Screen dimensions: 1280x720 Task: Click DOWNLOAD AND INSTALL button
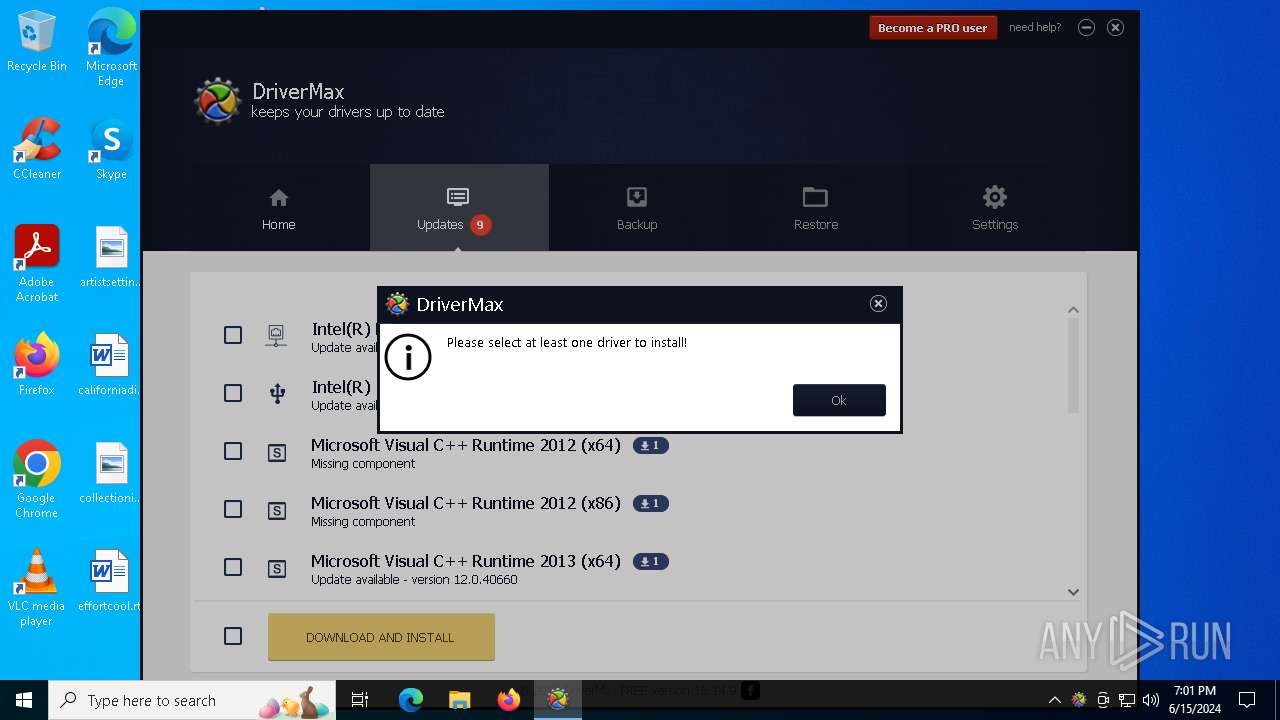tap(381, 637)
